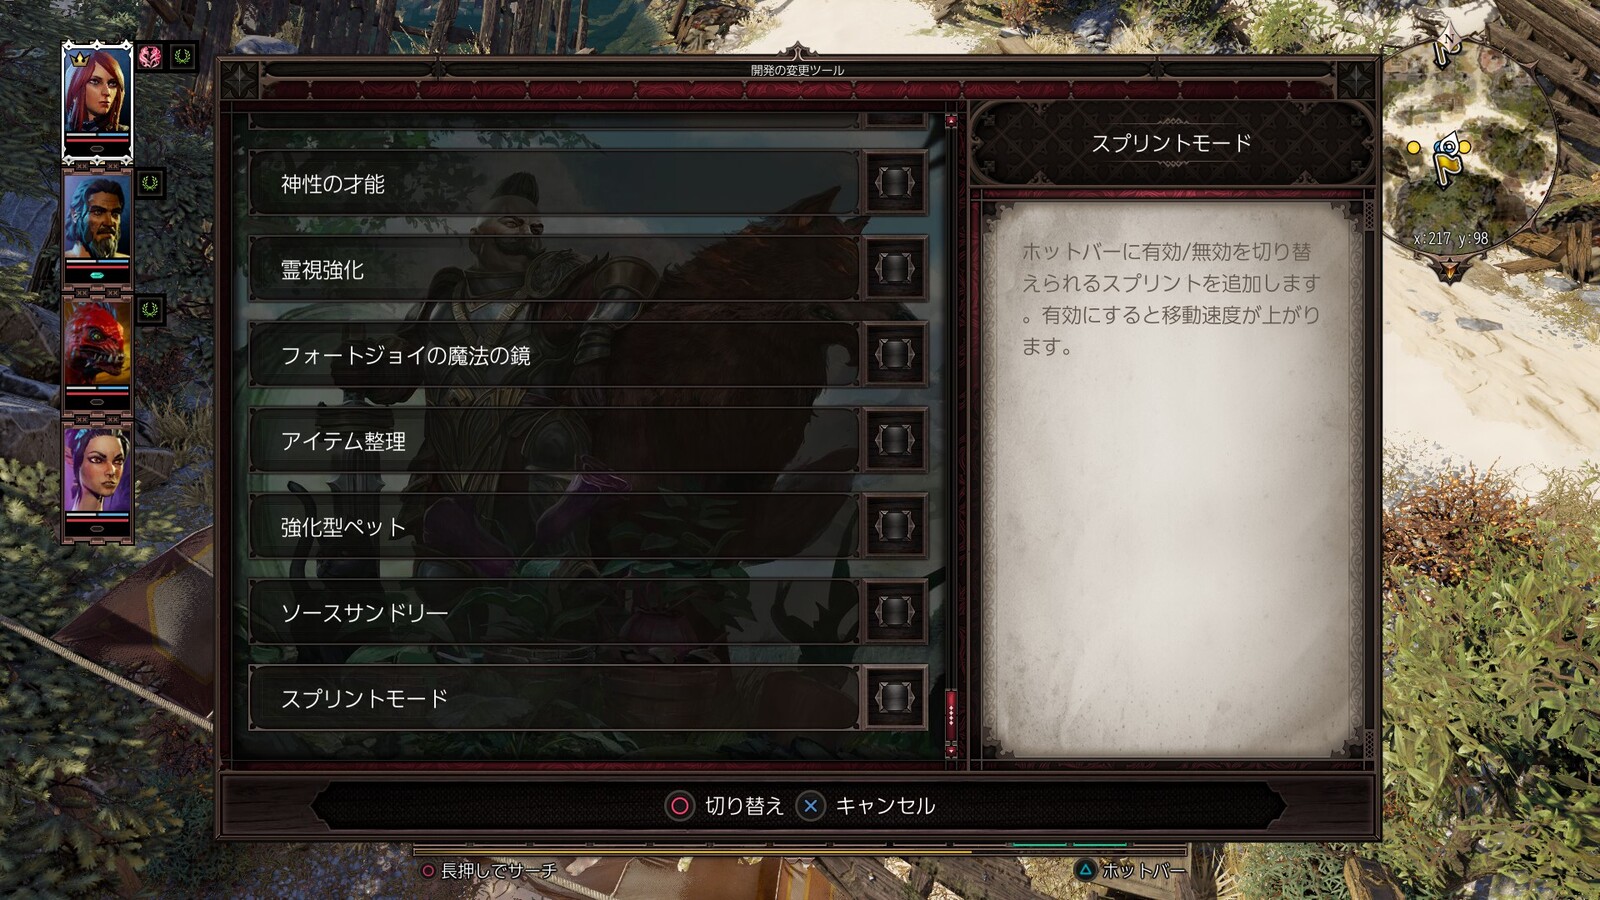The height and width of the screenshot is (900, 1600).
Task: Toggle the 霊視強化 checkbox
Action: pyautogui.click(x=895, y=269)
